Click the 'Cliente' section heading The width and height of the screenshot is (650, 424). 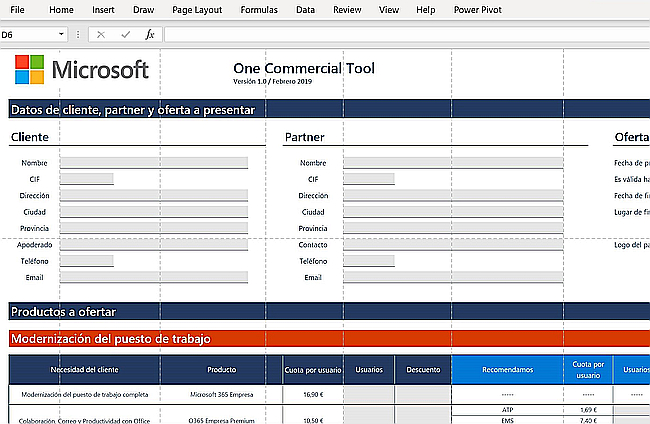(29, 137)
